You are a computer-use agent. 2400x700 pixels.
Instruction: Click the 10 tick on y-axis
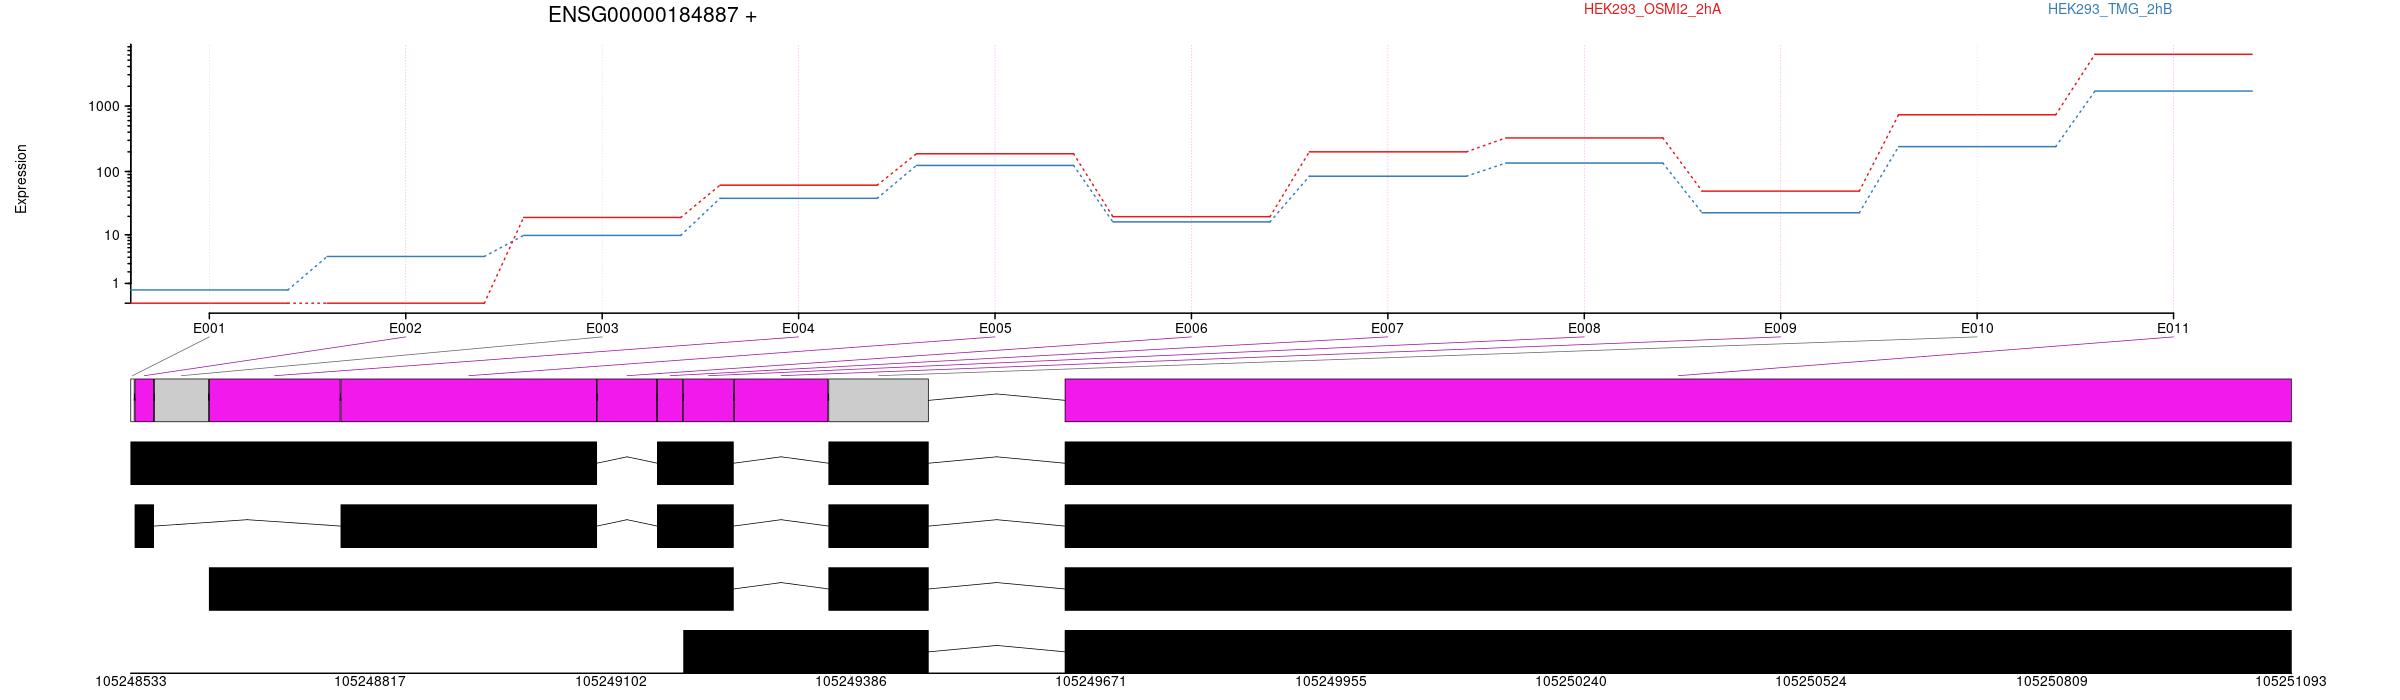(x=113, y=236)
